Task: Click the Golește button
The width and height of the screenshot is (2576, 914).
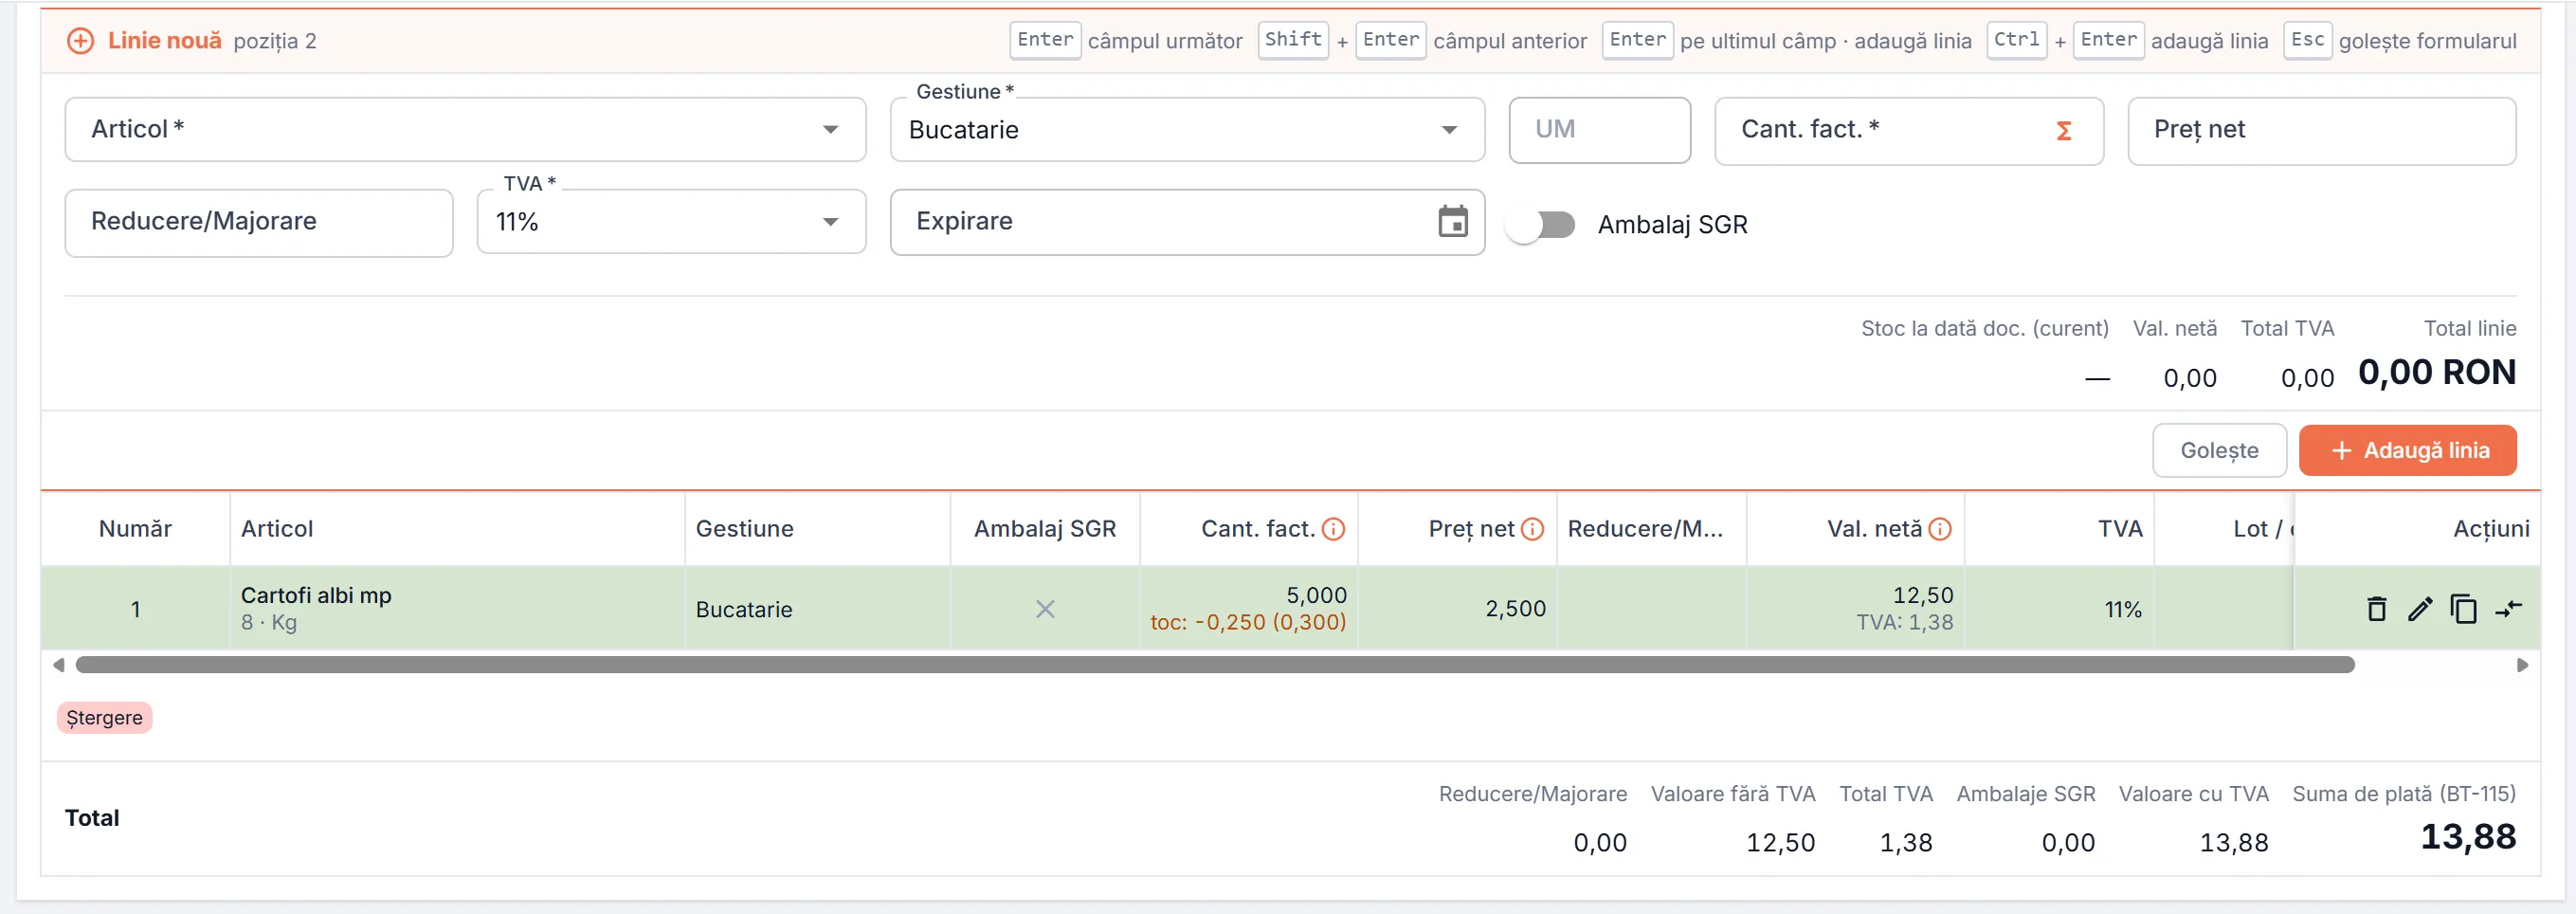Action: click(x=2219, y=451)
